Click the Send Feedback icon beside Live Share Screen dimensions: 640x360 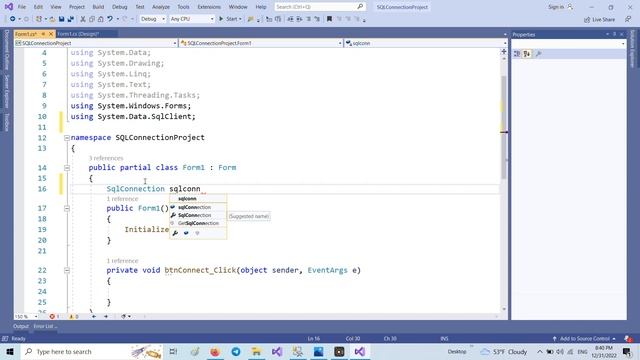tap(628, 19)
